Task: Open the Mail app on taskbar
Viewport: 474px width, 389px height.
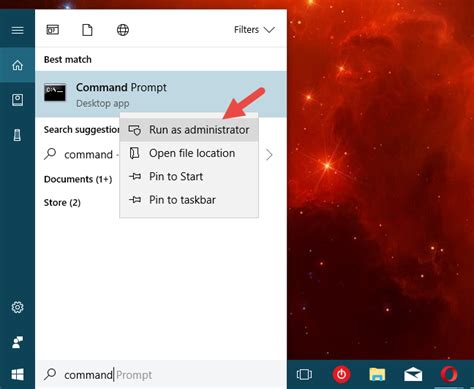Action: click(x=413, y=374)
